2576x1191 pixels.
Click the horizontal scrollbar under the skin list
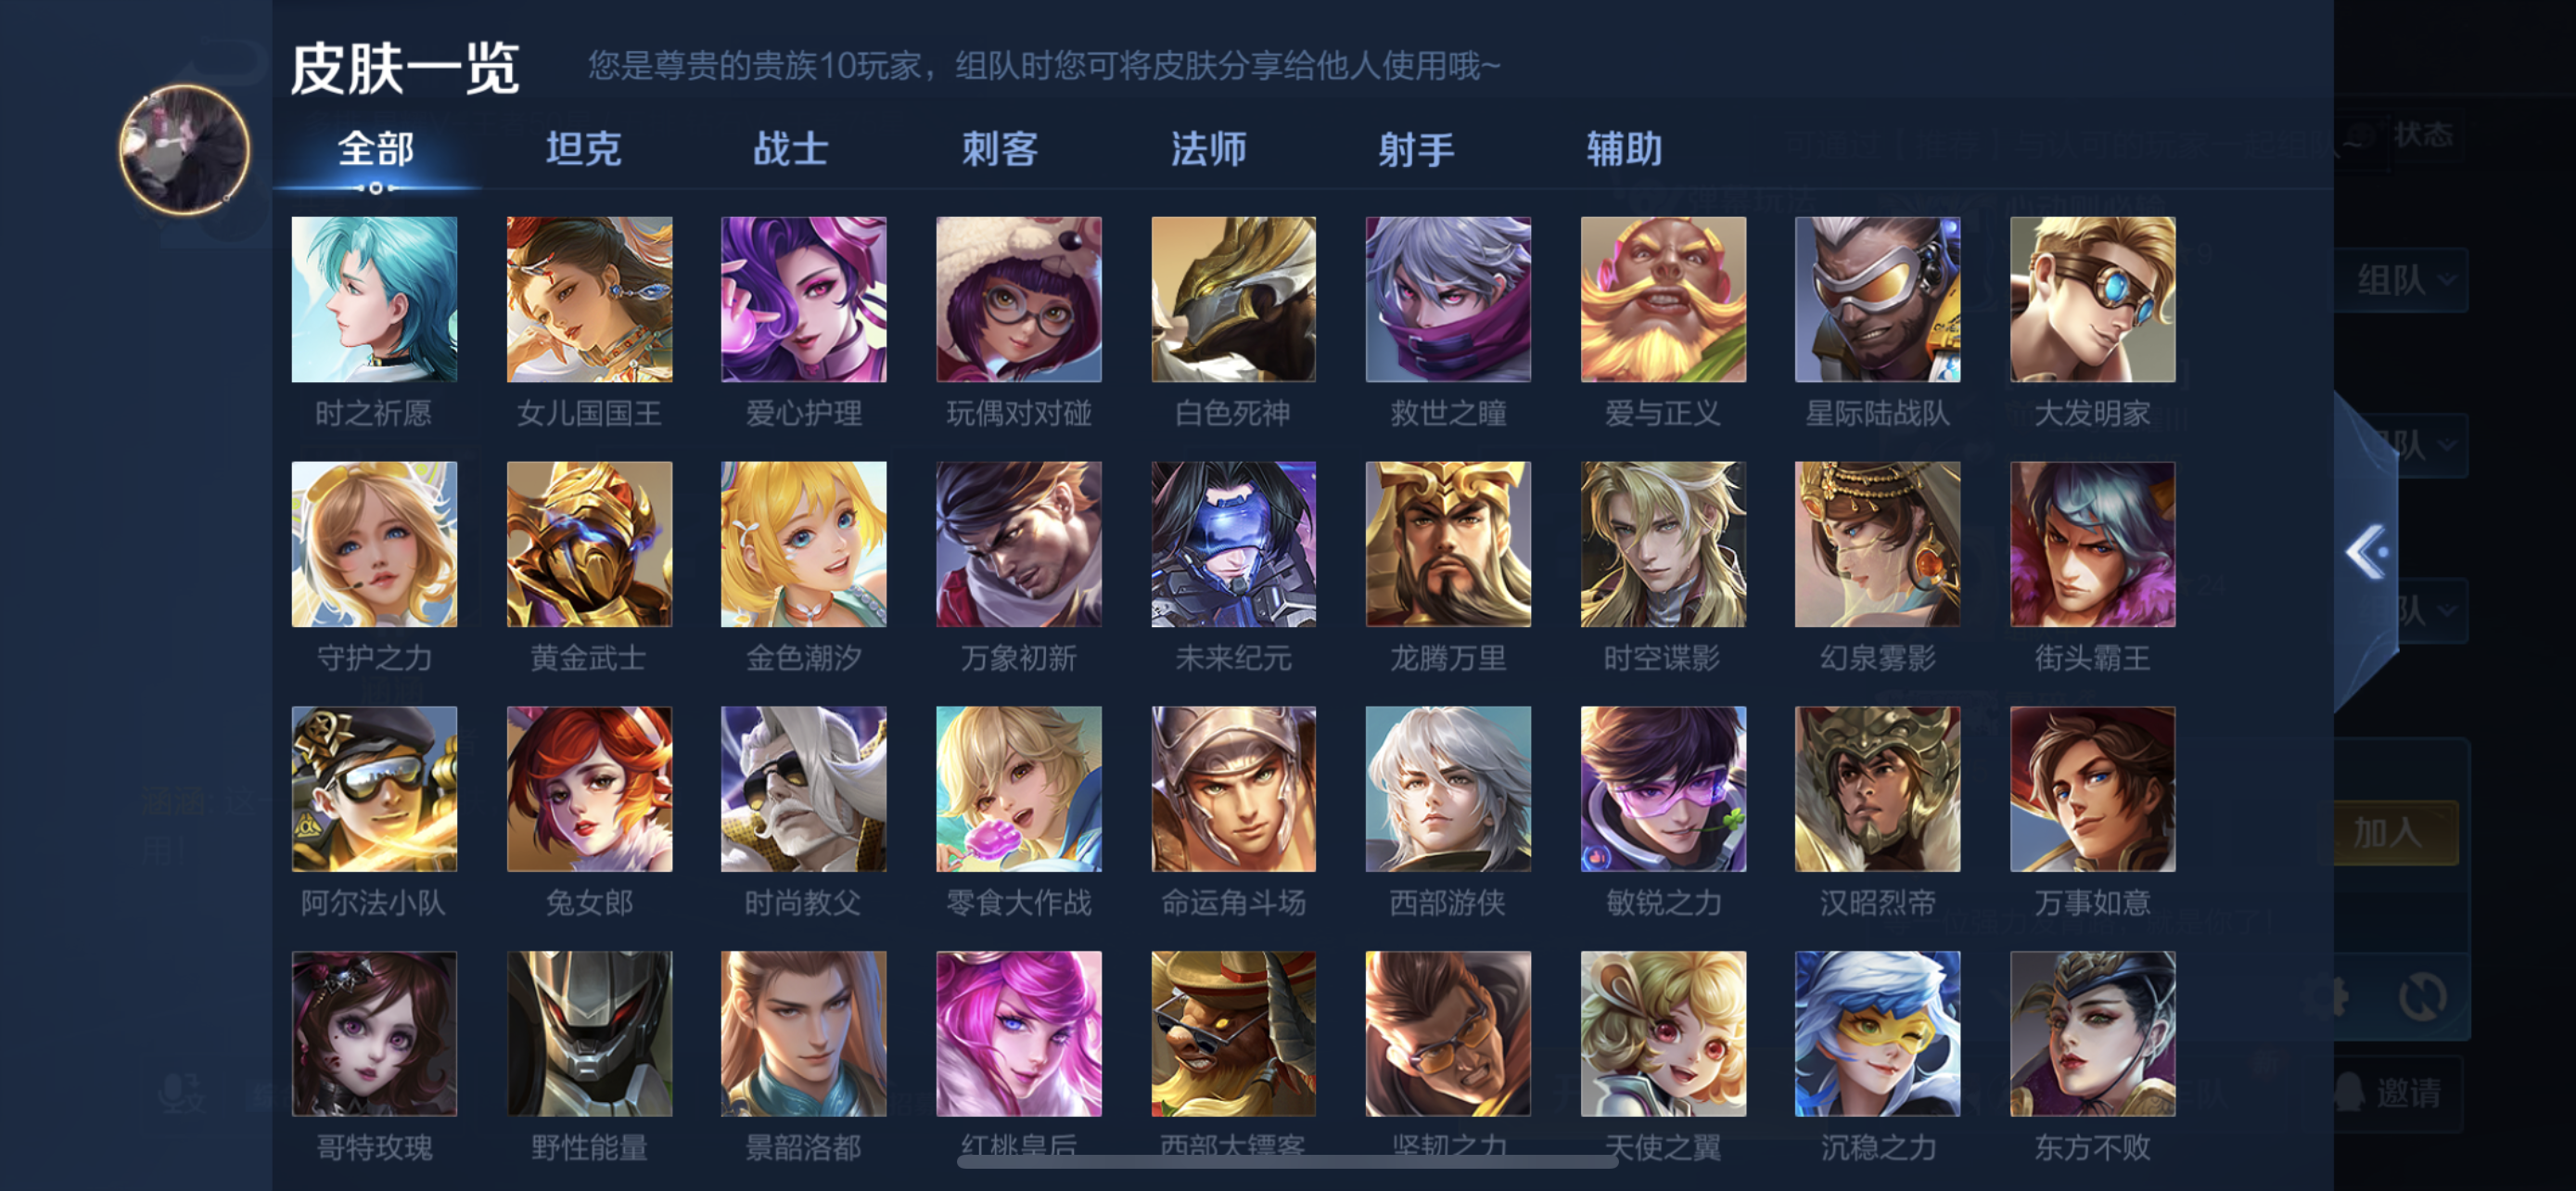coord(1287,1162)
